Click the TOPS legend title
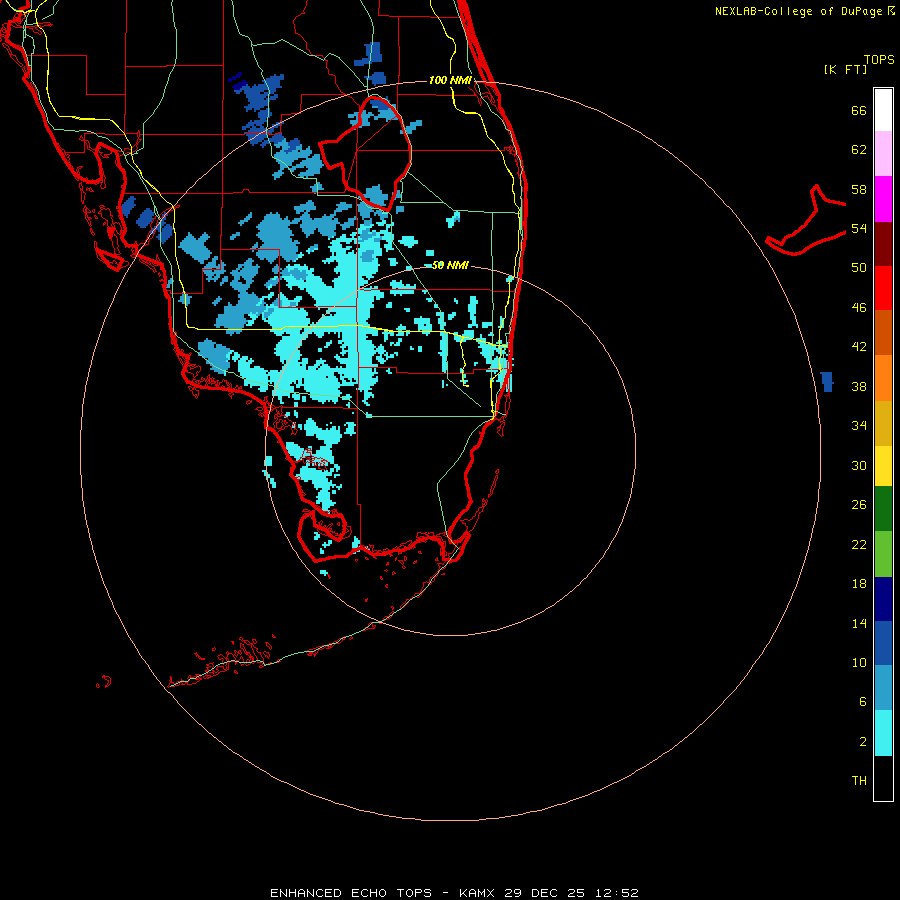 (x=879, y=60)
